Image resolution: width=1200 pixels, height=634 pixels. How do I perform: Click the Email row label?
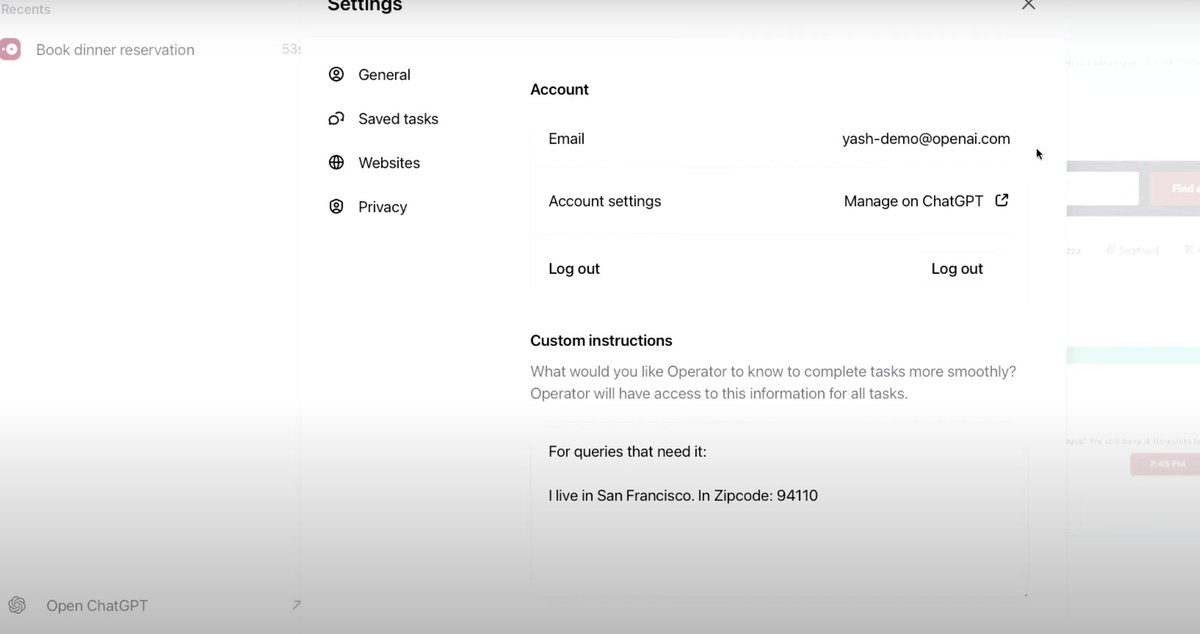point(567,139)
